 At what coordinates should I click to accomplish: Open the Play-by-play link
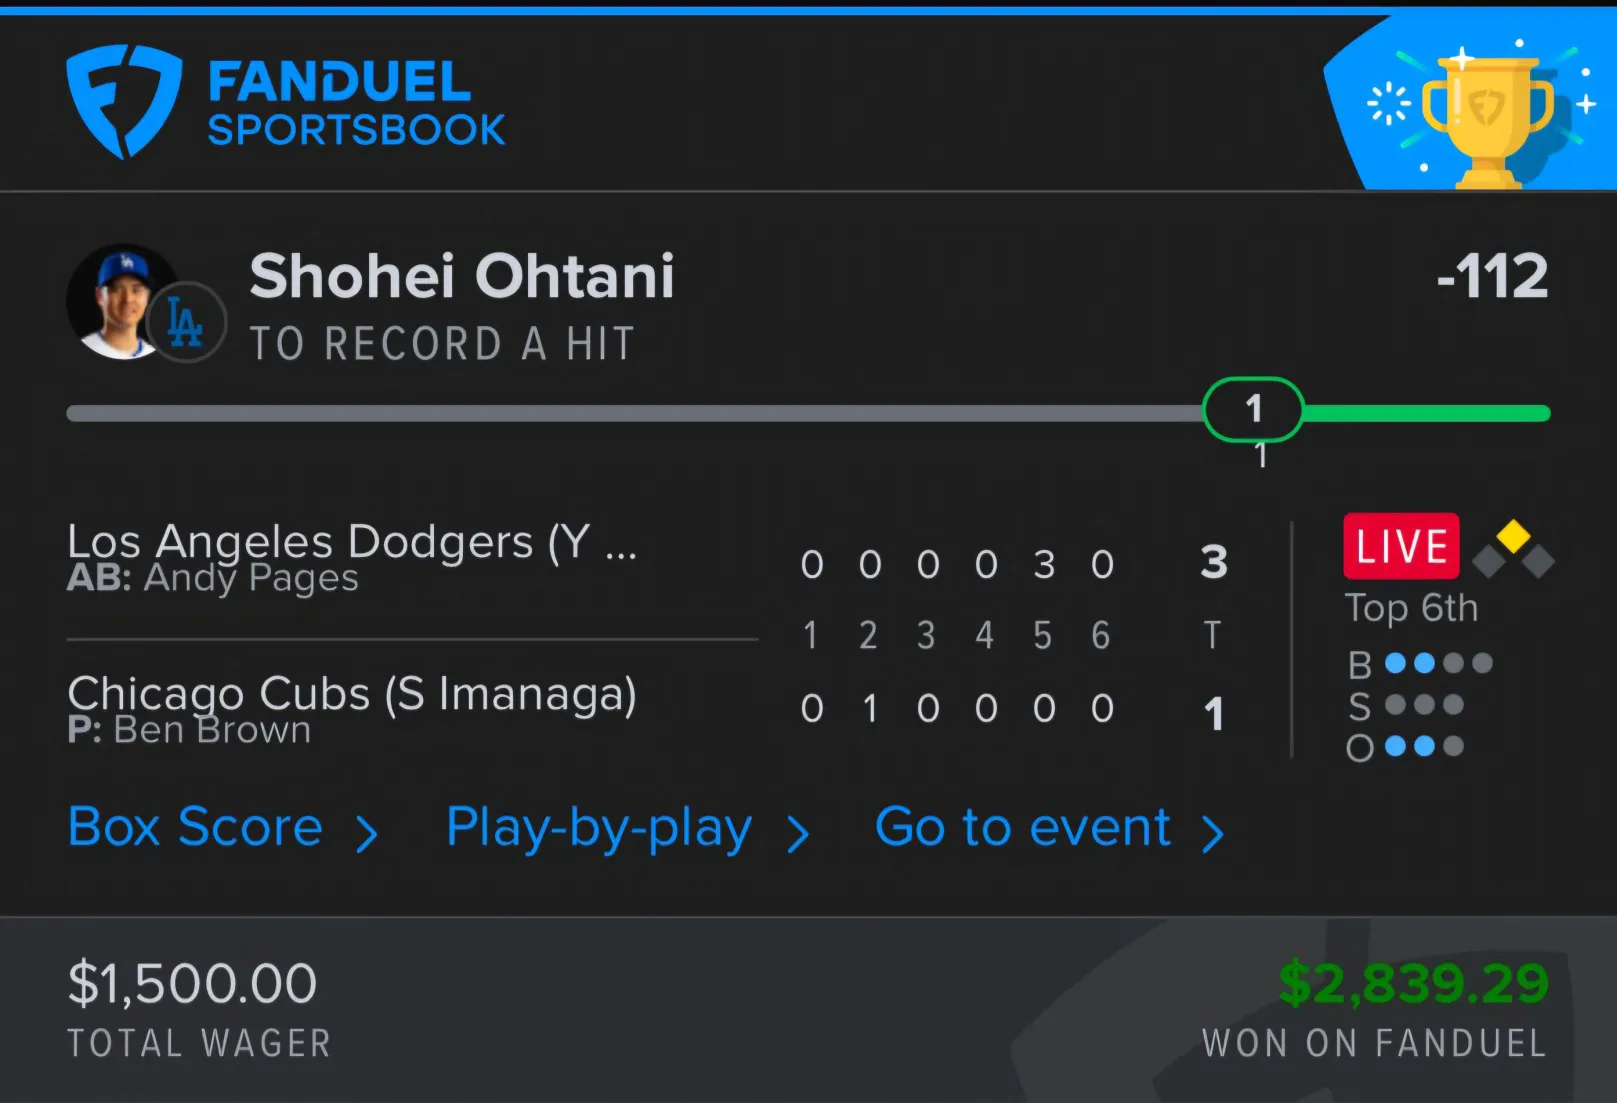coord(598,829)
